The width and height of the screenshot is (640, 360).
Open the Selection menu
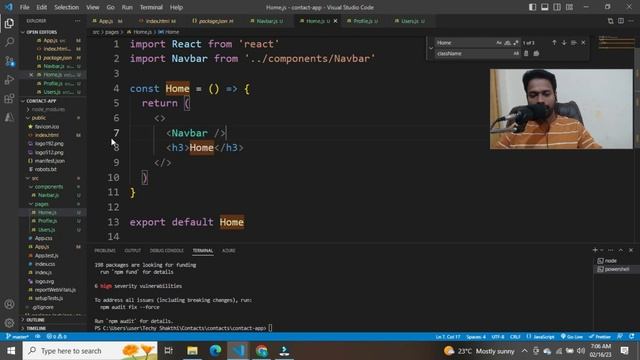(66, 7)
